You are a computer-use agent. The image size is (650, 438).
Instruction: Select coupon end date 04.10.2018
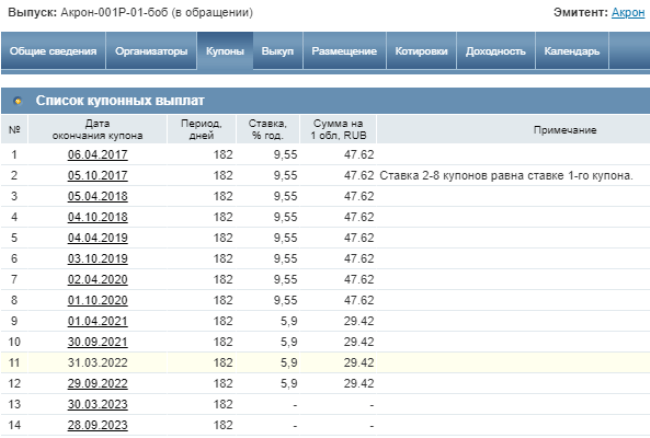[x=97, y=217]
